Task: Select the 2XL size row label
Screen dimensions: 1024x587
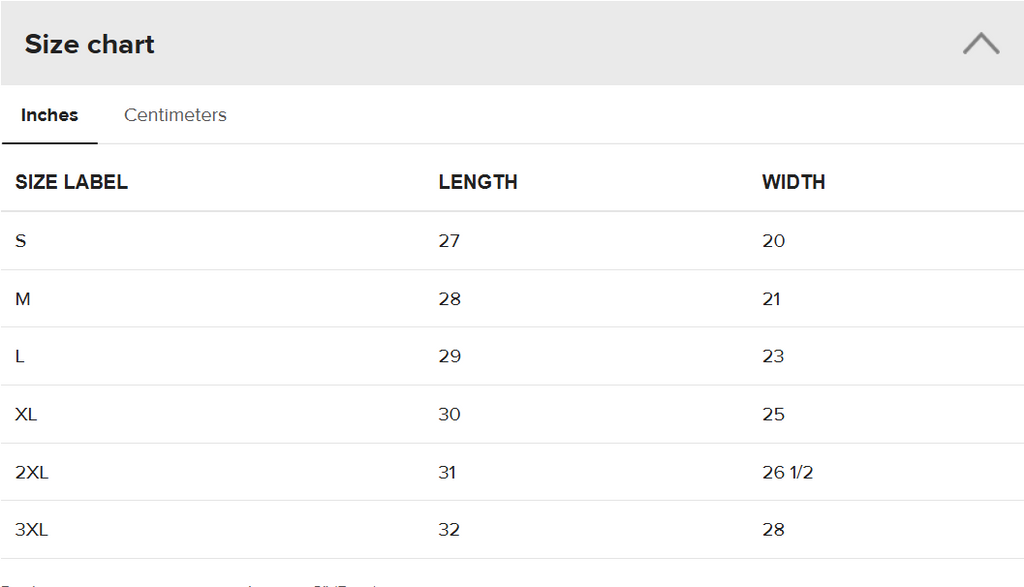Action: [32, 472]
